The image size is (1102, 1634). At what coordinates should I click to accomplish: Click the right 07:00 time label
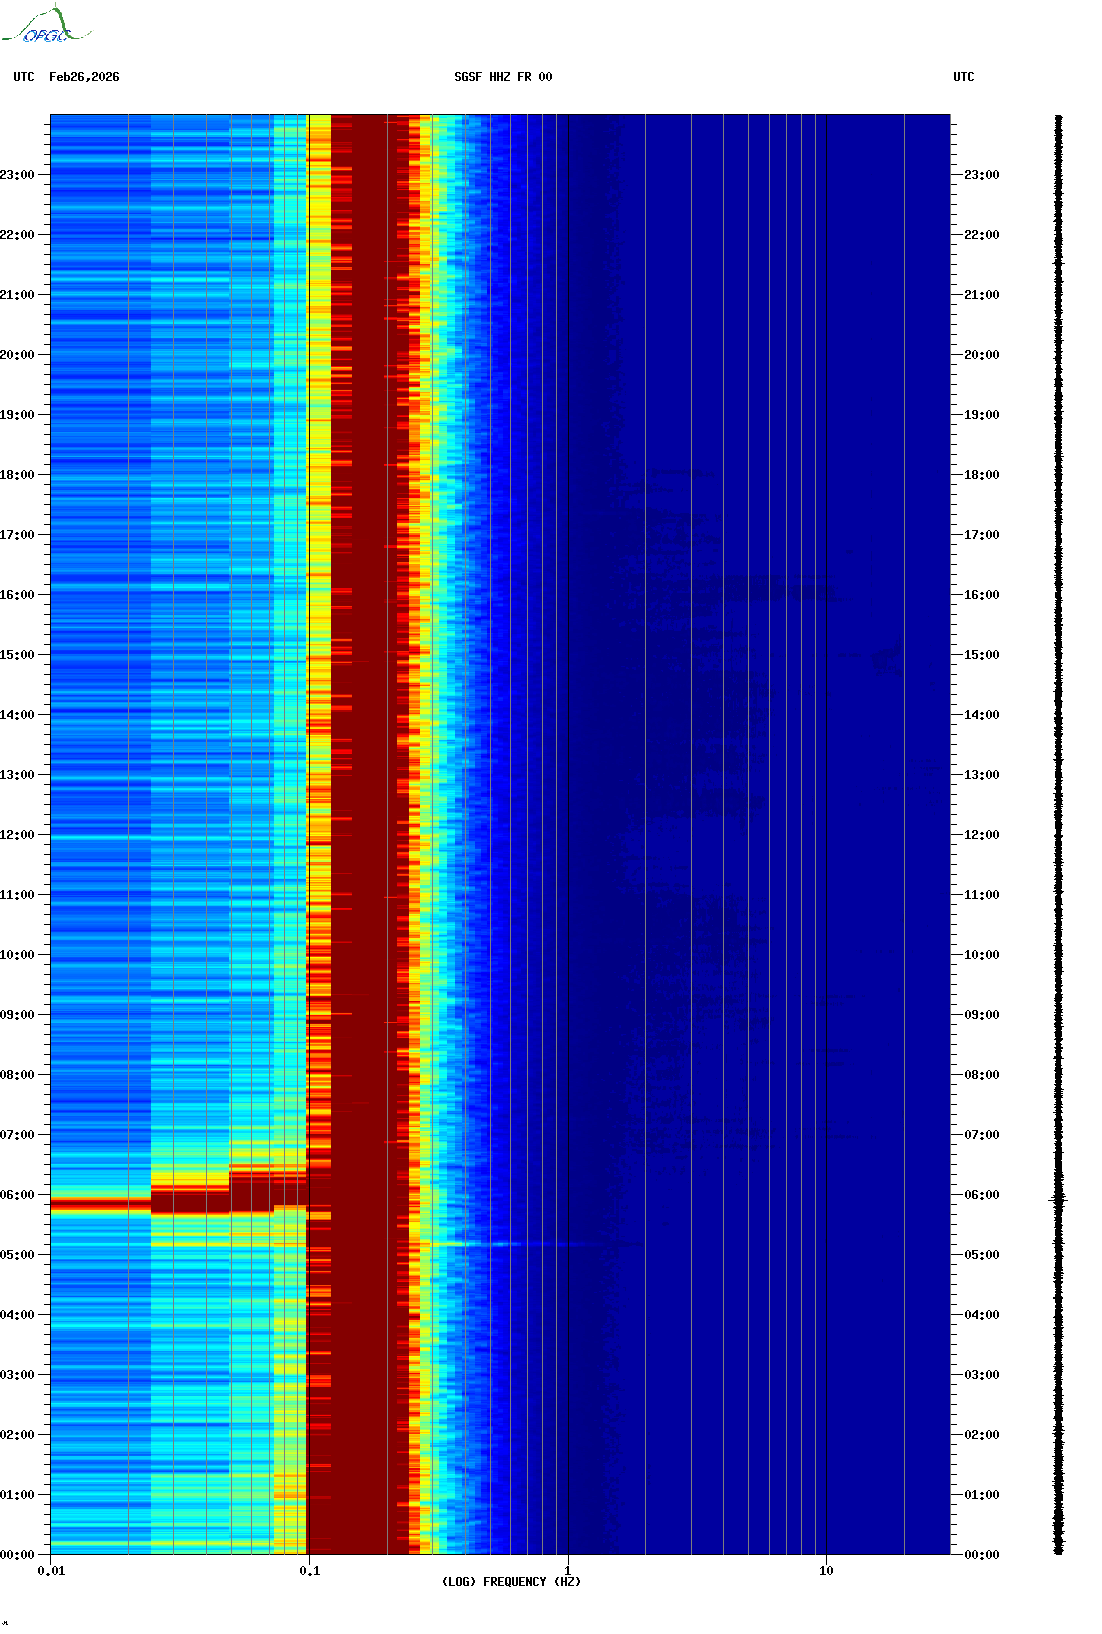(982, 1135)
